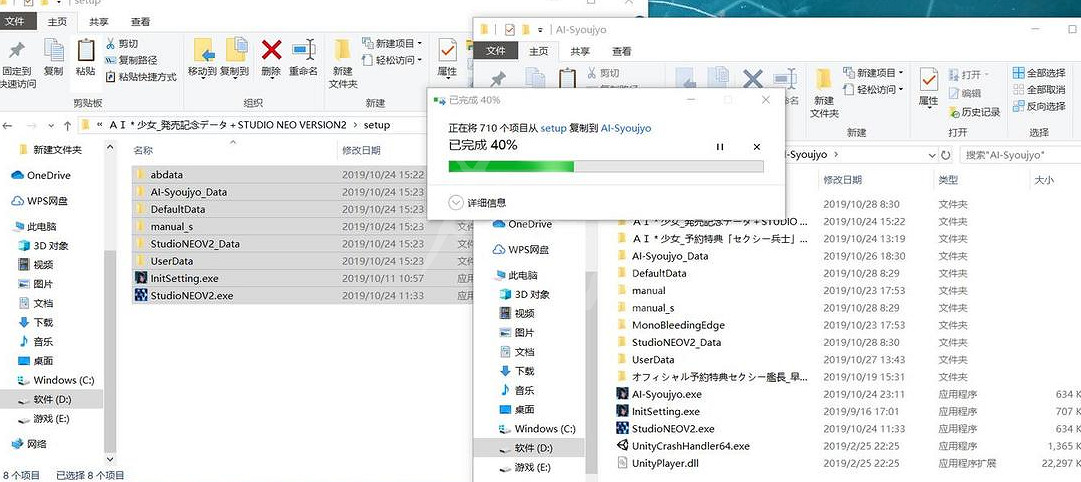Click the AI-Syoujyo.exe application icon
Screen dimensions: 1081x482
(623, 394)
